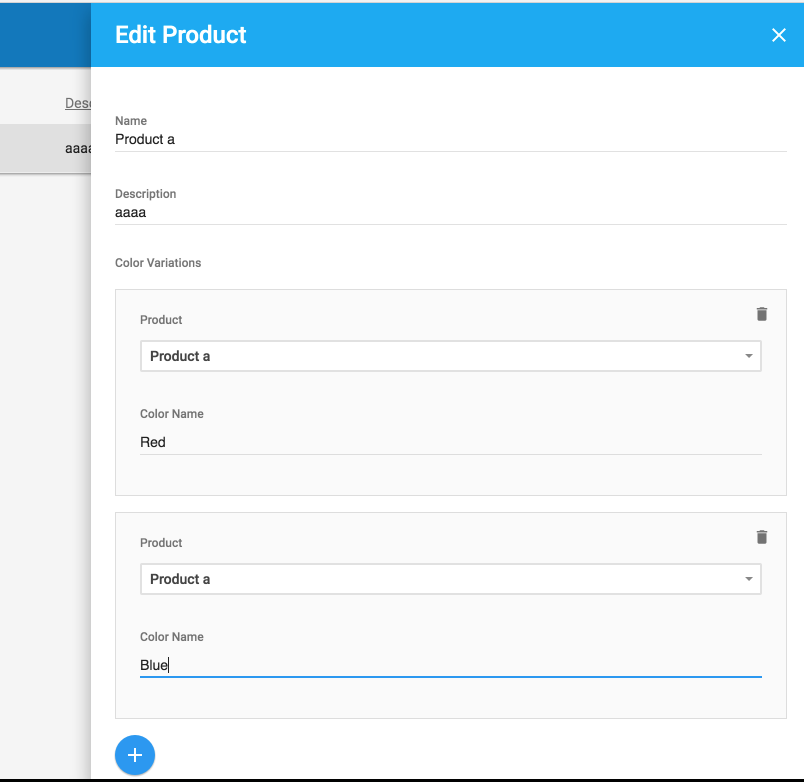Click the arrow on the first Product select
This screenshot has width=804, height=782.
(748, 356)
